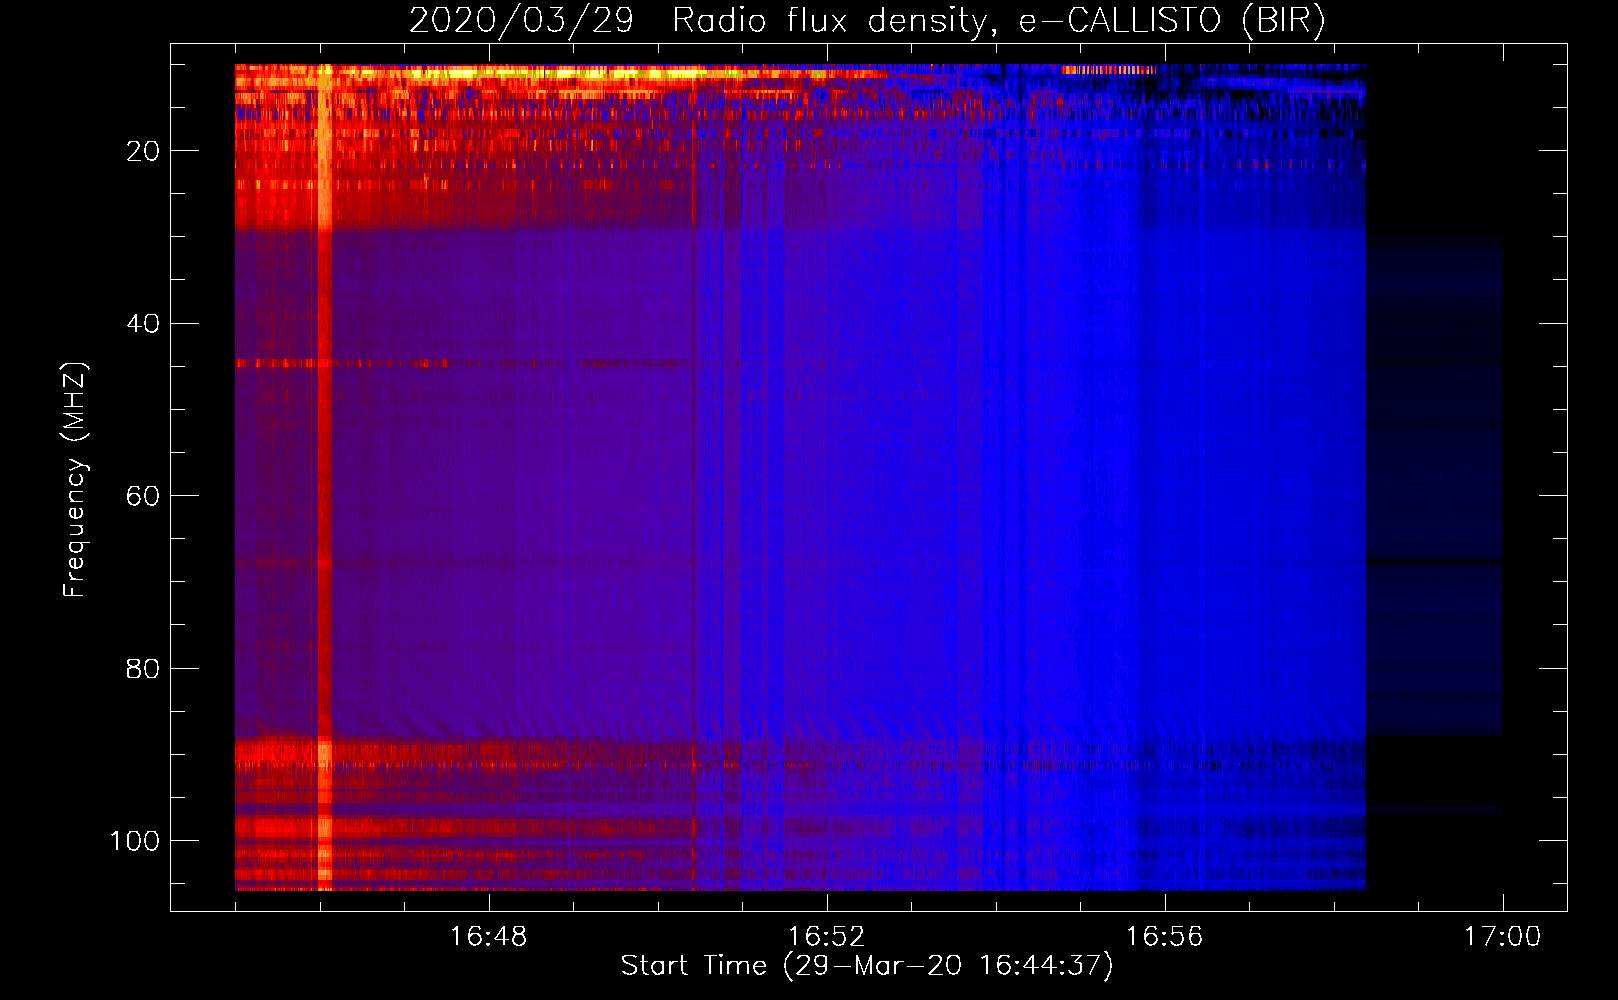The width and height of the screenshot is (1618, 1000).
Task: Click the 20 MHz frequency tick label
Action: 143,151
